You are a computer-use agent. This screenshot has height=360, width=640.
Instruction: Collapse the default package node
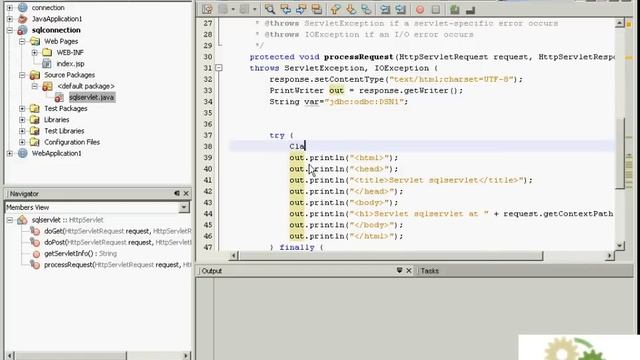pyautogui.click(x=35, y=86)
